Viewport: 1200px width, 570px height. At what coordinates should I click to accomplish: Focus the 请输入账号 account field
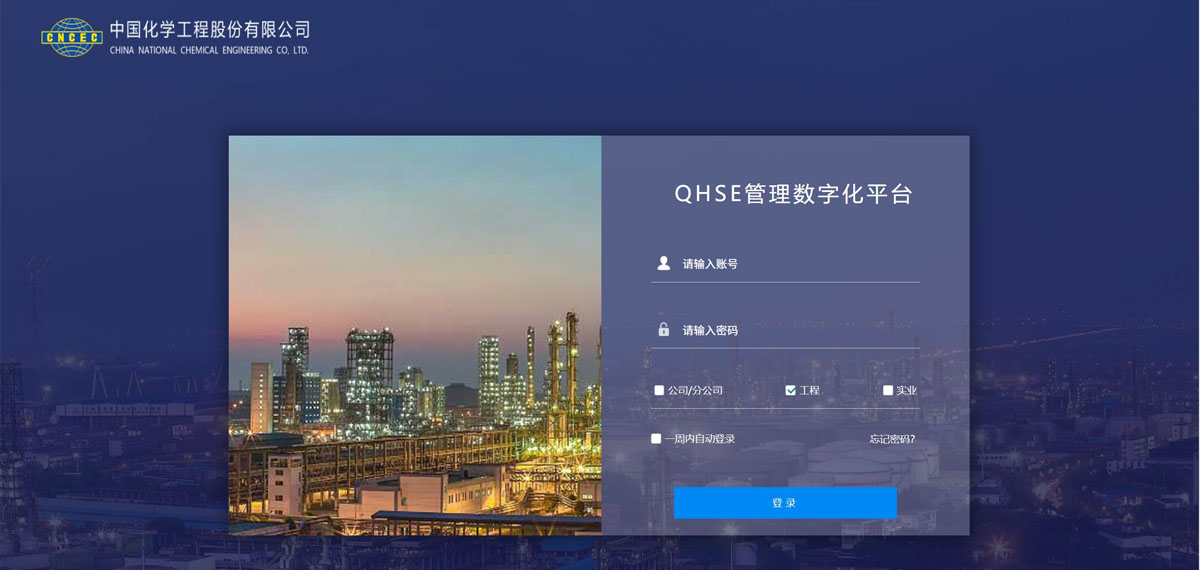point(785,264)
